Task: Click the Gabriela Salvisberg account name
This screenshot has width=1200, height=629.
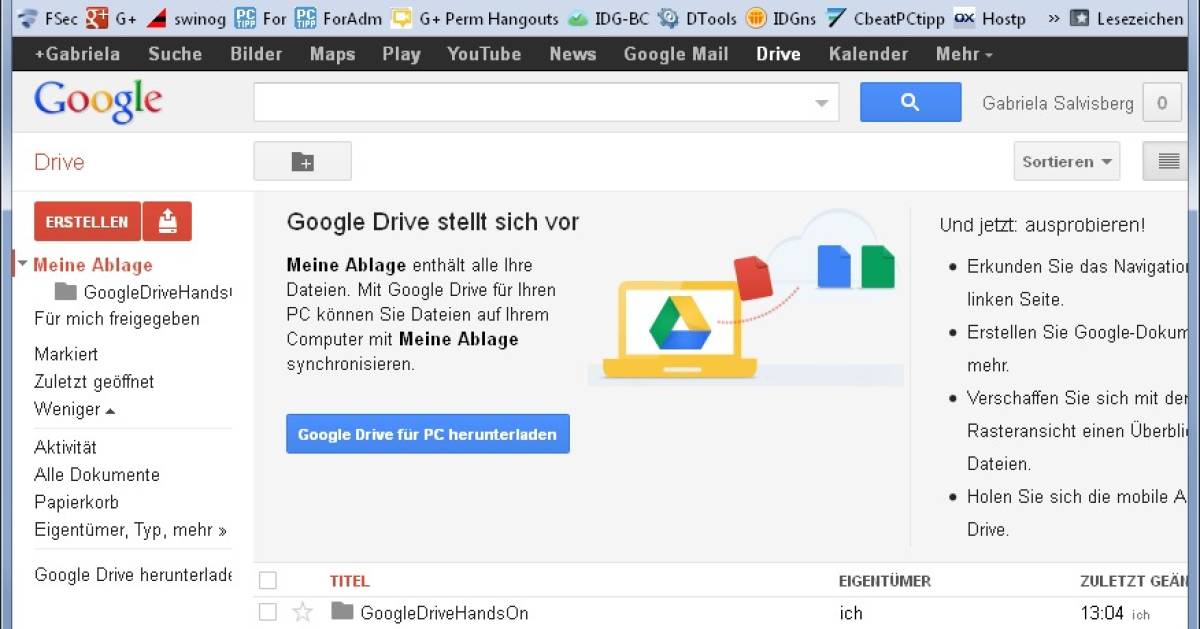Action: click(x=1058, y=103)
